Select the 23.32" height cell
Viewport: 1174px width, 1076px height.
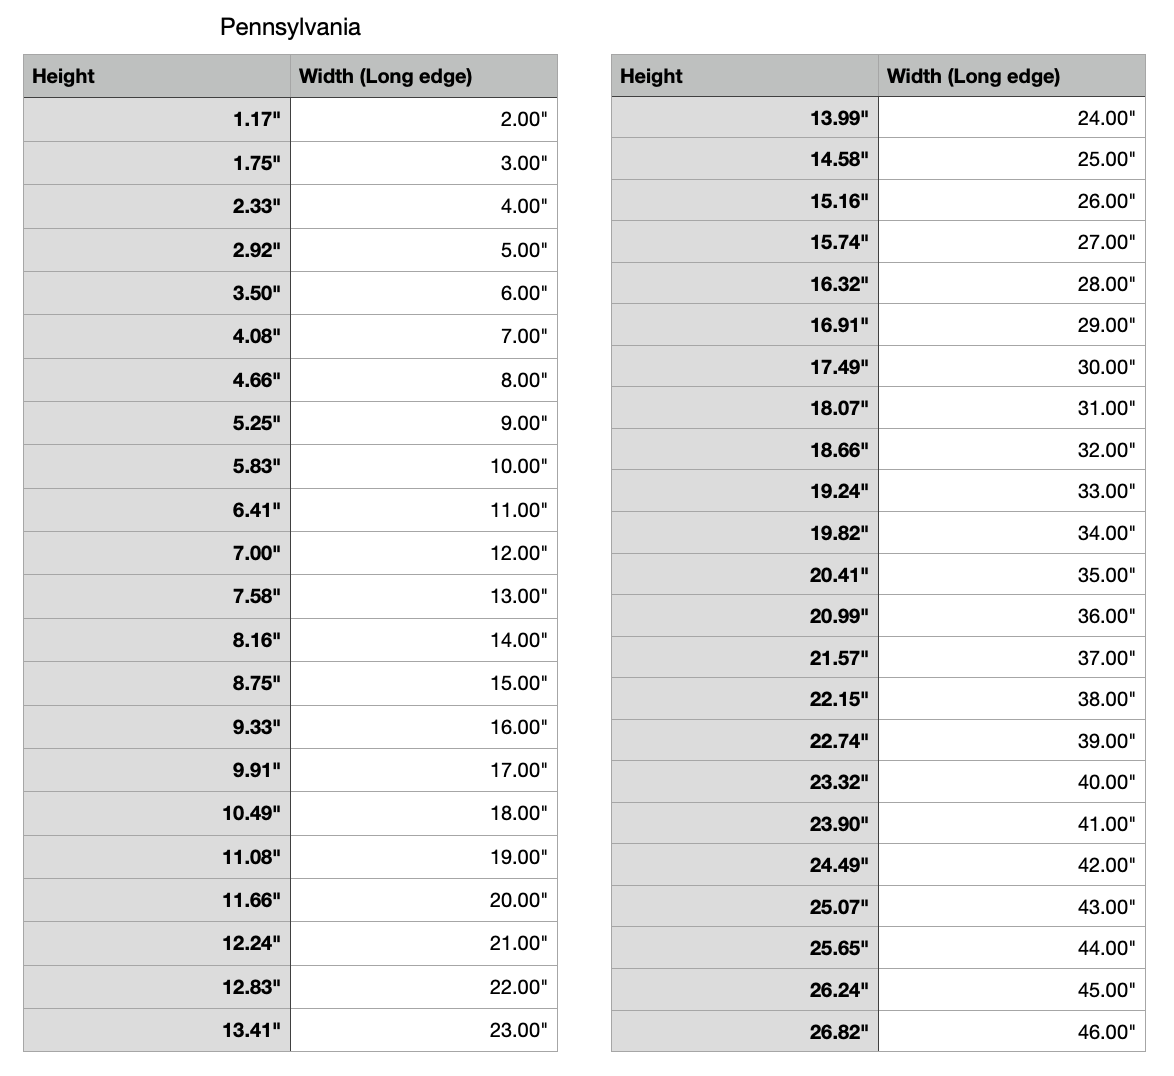839,782
